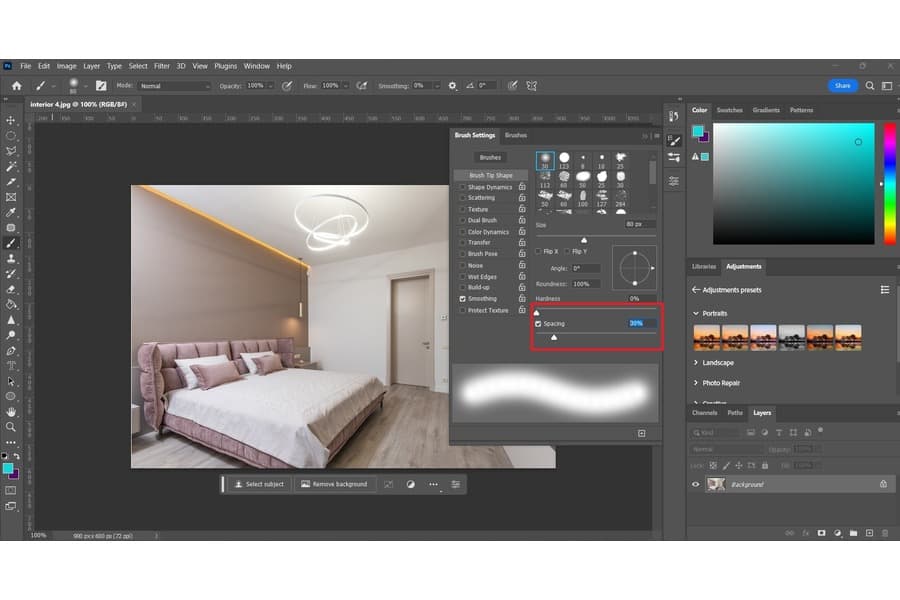Screen dimensions: 900x600
Task: Select the Move tool
Action: [10, 120]
